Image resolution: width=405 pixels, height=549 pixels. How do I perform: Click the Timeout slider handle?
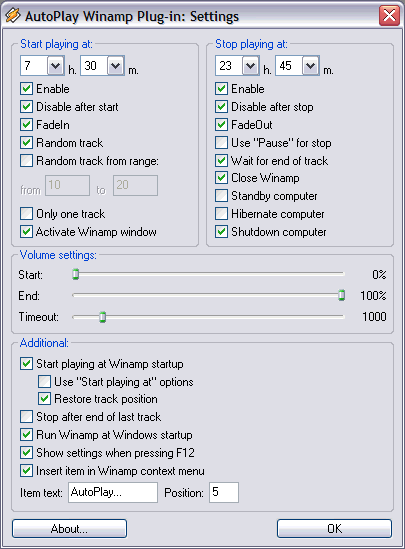click(x=103, y=317)
